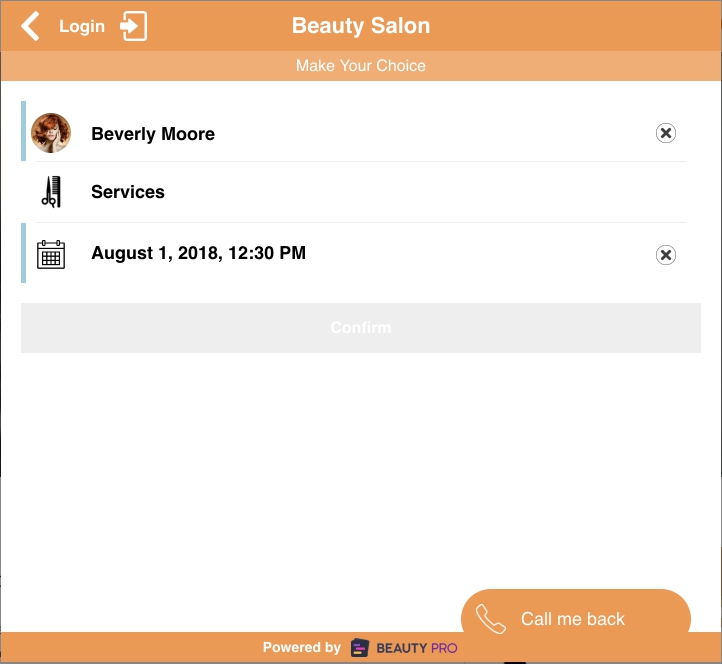Click the Powered by footer text
Image resolution: width=722 pixels, height=664 pixels.
click(302, 647)
